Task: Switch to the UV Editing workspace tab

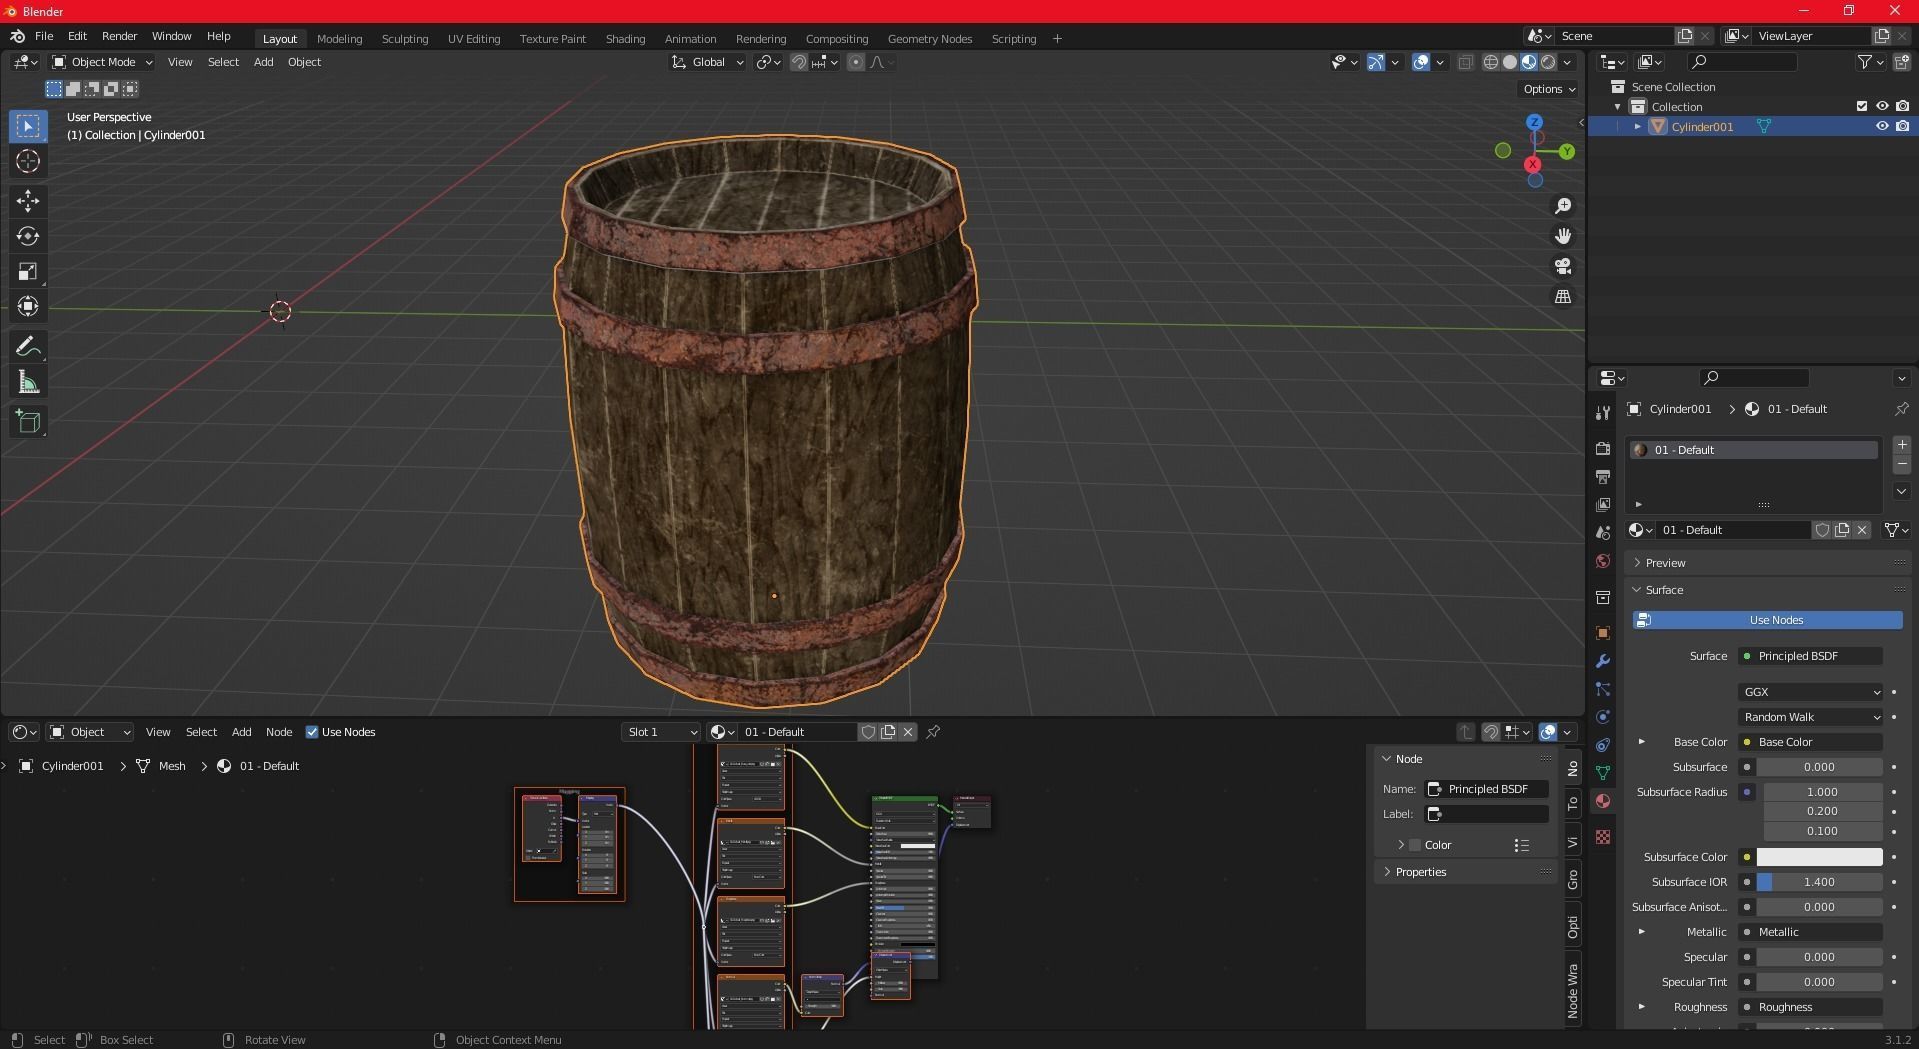Action: point(474,39)
